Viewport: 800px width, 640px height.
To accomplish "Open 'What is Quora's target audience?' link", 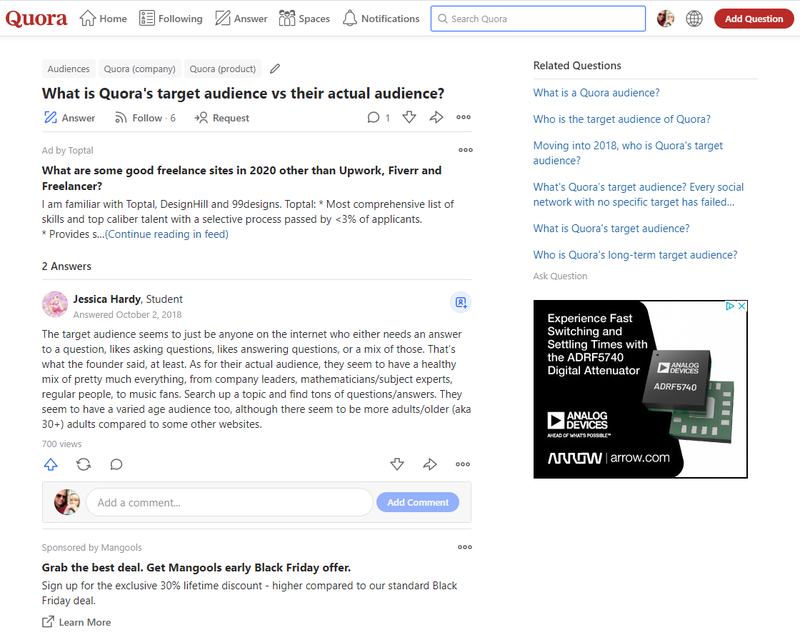I will (x=611, y=228).
